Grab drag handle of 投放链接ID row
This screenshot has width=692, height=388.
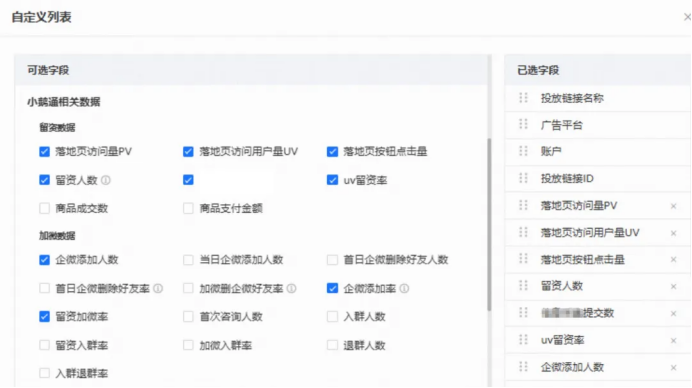point(523,178)
